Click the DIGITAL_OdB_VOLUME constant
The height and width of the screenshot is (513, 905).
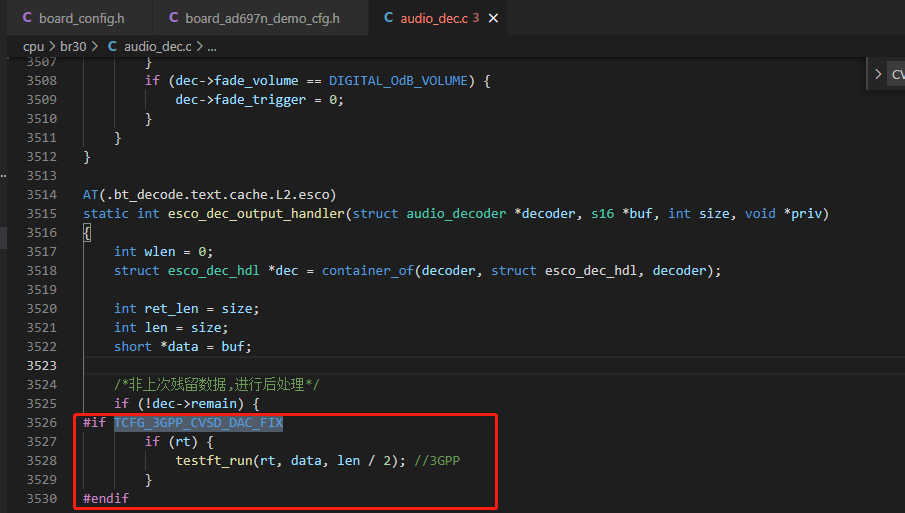(x=398, y=81)
